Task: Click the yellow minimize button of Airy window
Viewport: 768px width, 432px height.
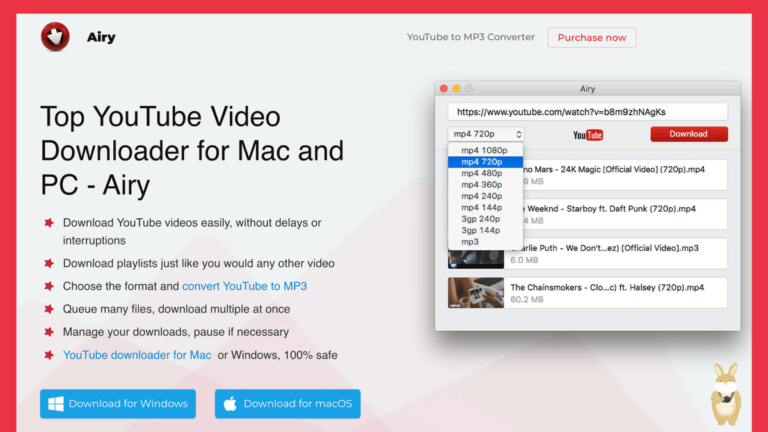Action: click(456, 89)
